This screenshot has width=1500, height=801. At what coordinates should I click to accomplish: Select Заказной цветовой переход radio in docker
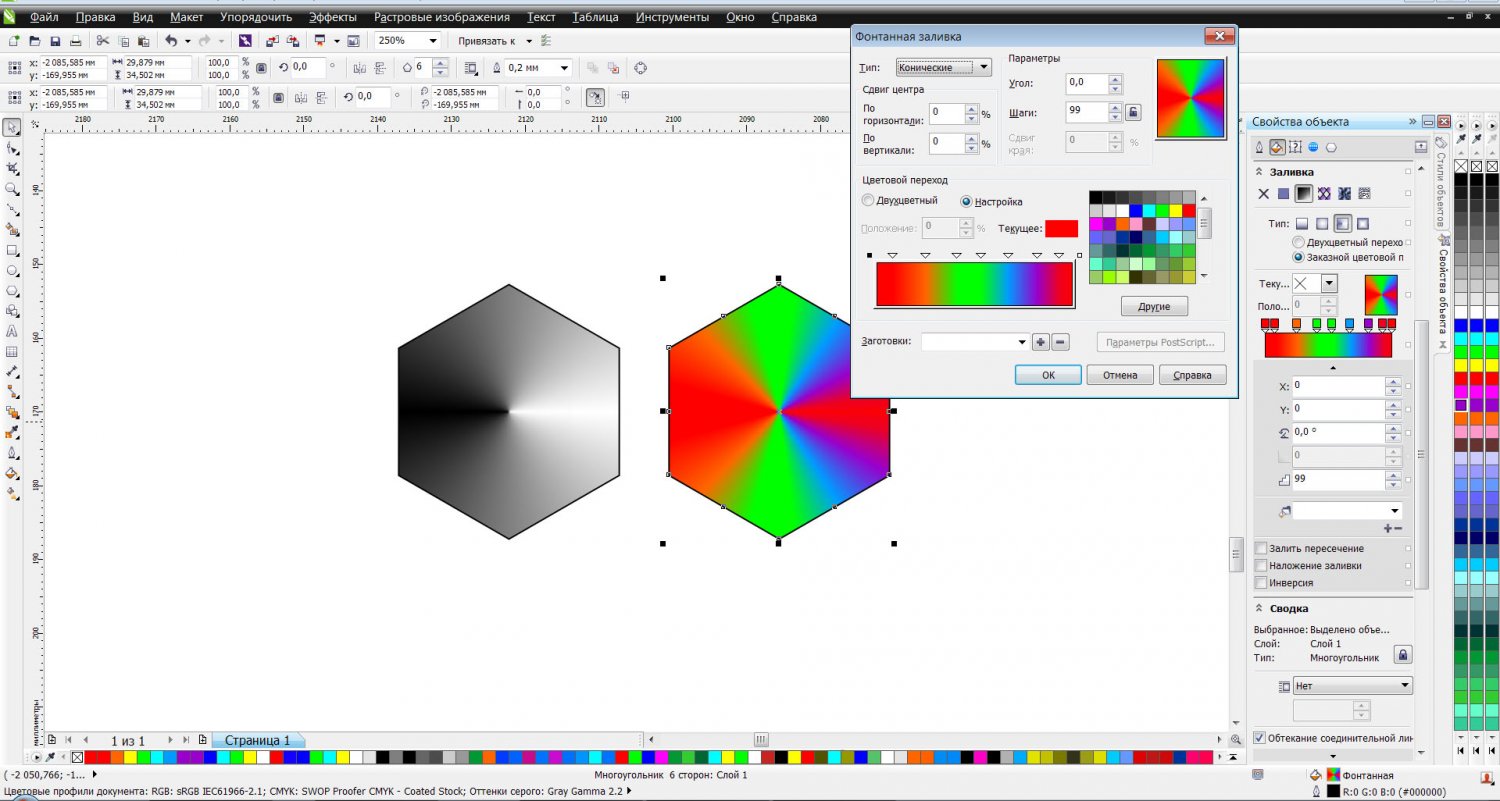1298,257
